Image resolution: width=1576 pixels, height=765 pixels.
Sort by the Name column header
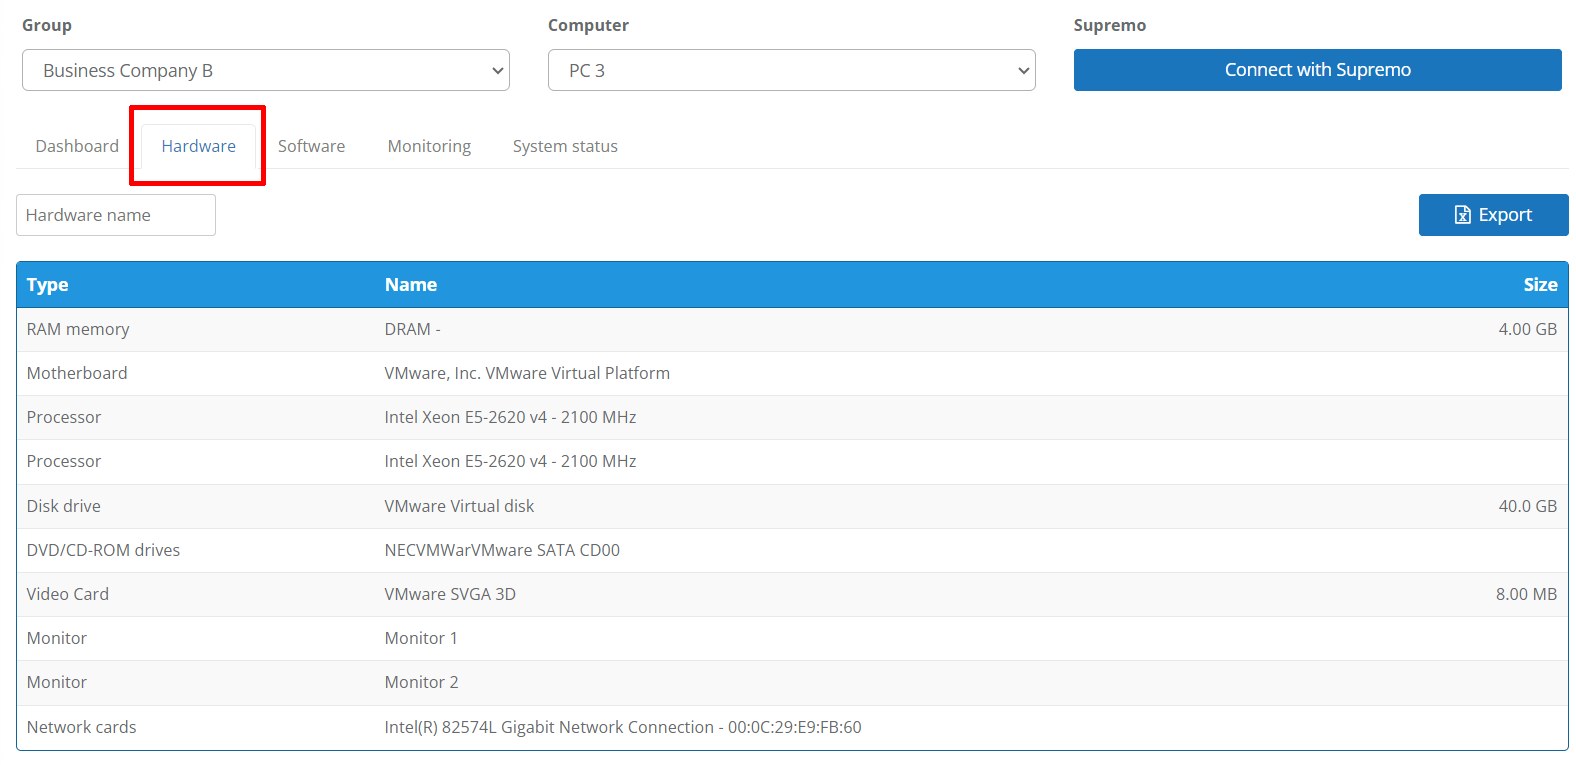[411, 285]
